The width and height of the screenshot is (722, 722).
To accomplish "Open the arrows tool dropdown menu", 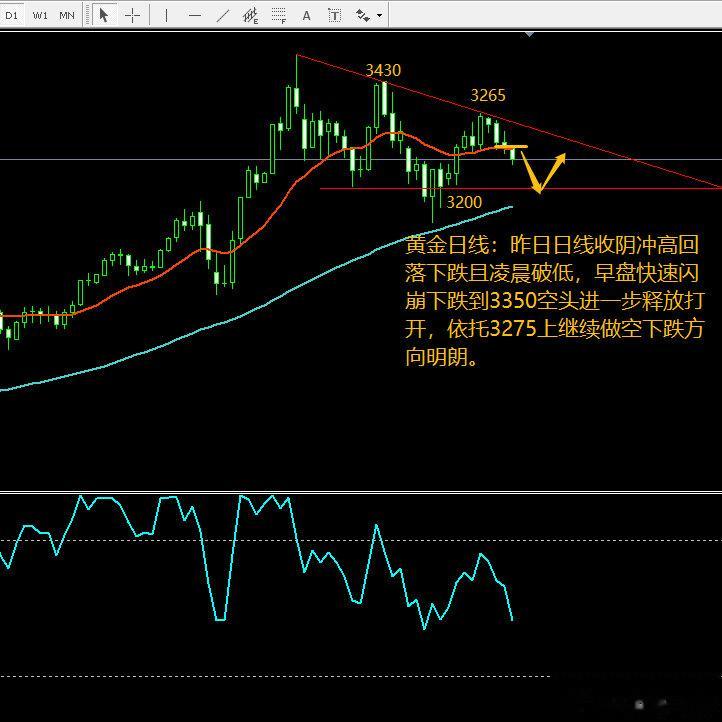I will 379,16.
